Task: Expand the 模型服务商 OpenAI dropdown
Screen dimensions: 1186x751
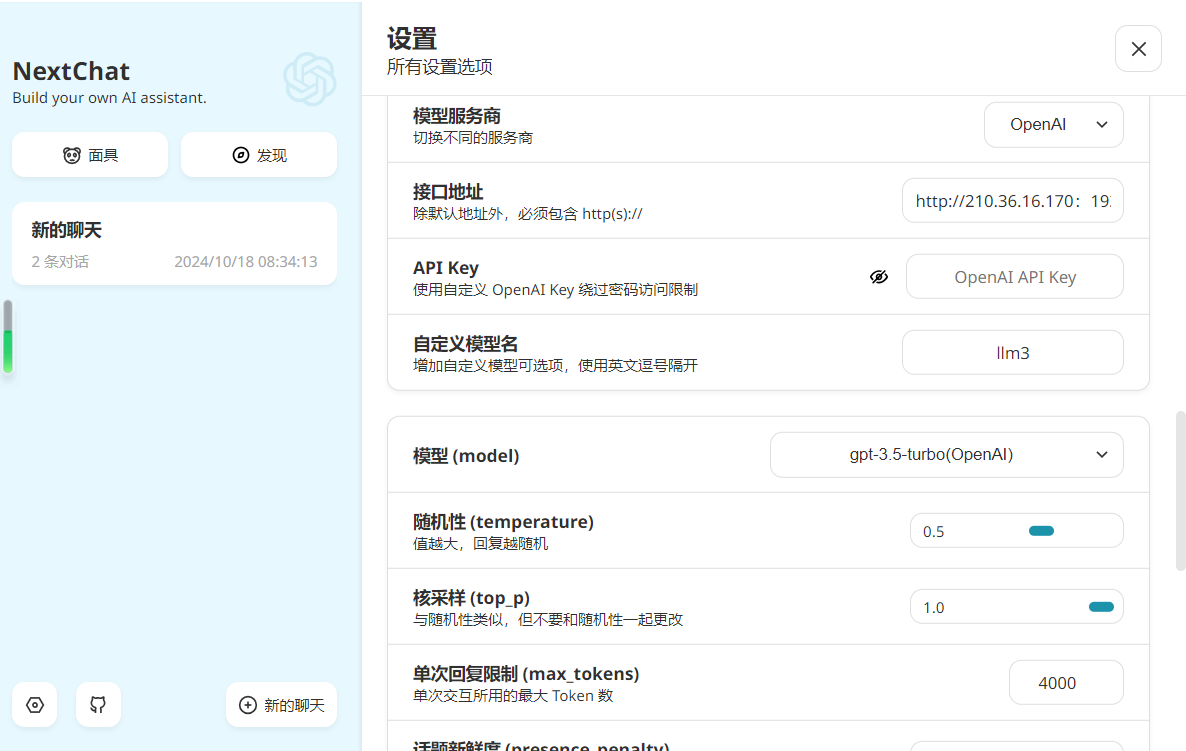Action: pos(1053,125)
